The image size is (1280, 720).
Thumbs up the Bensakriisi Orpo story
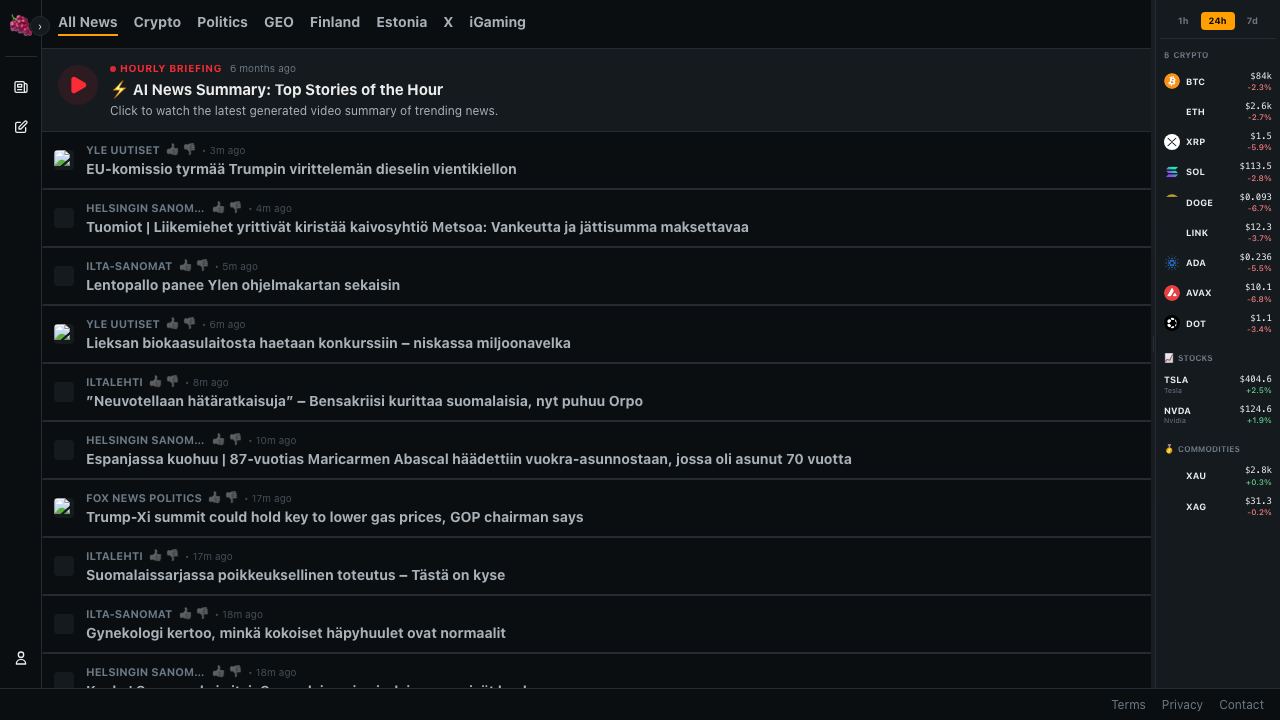click(x=156, y=382)
